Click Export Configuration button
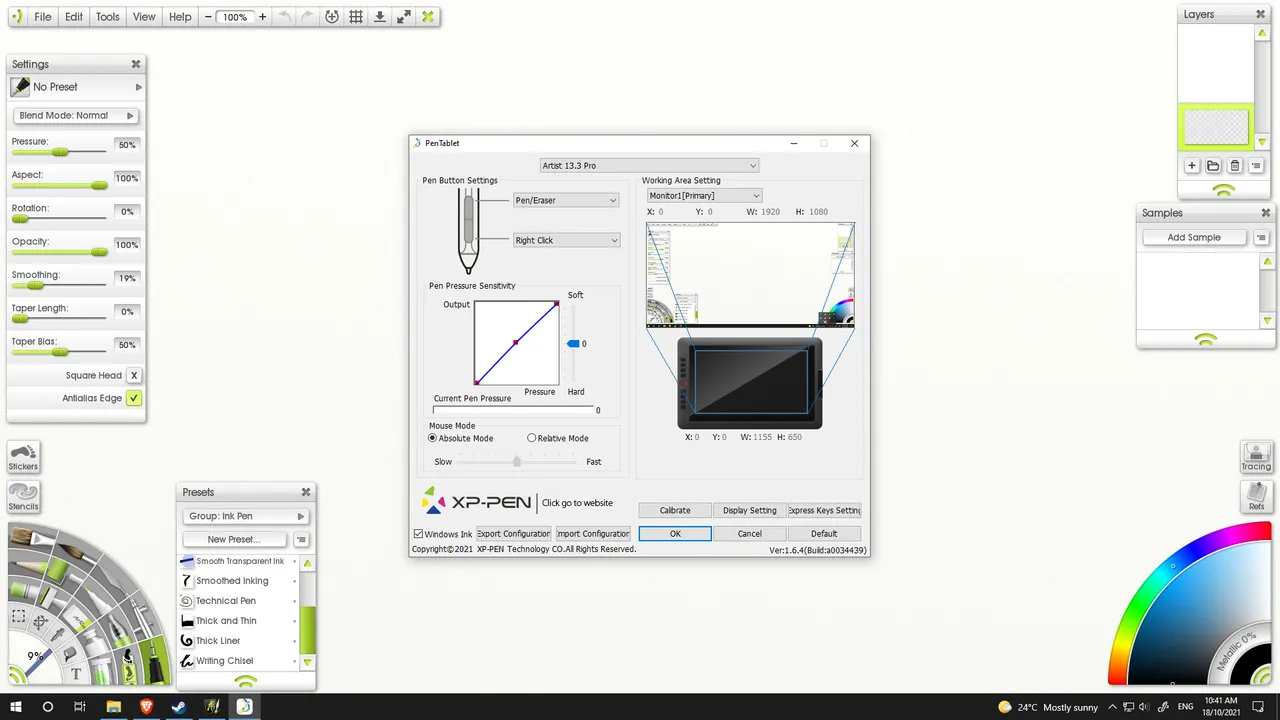This screenshot has width=1280, height=720. (x=513, y=534)
